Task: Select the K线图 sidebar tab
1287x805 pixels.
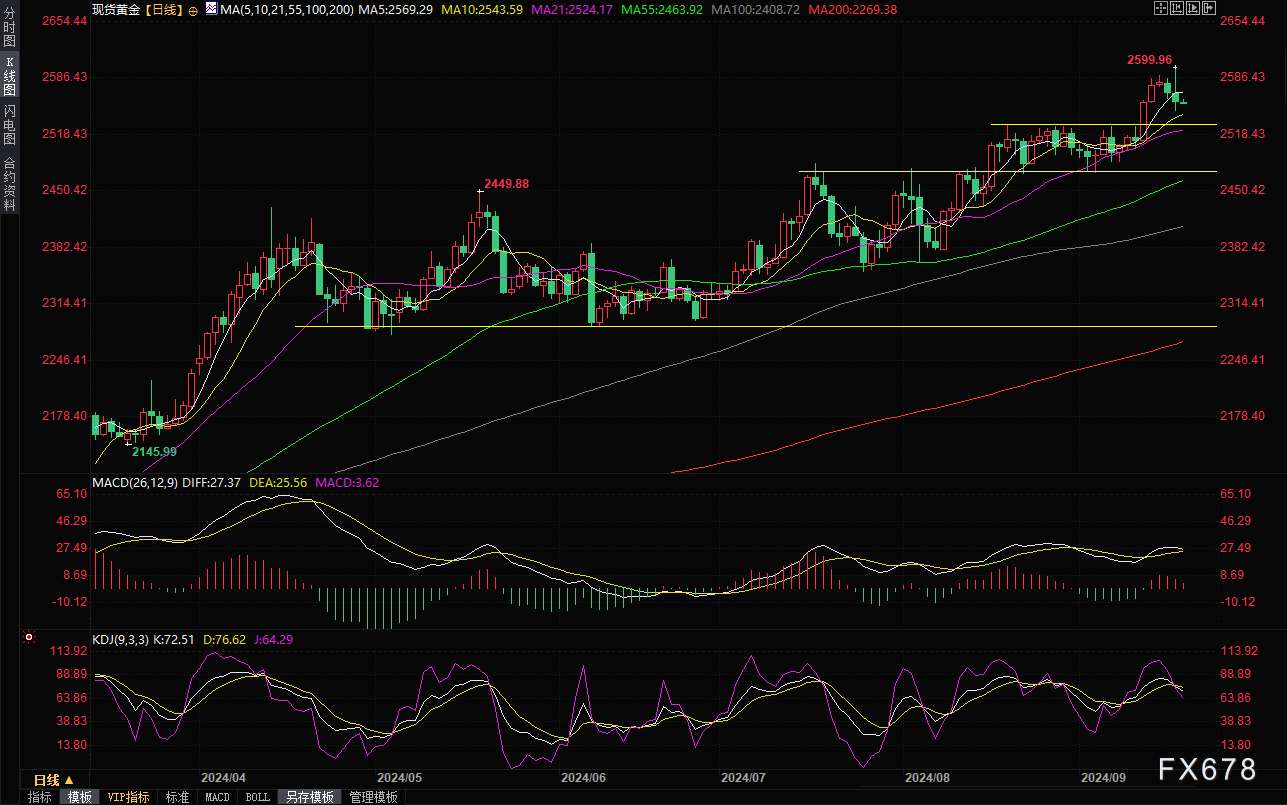Action: (x=9, y=75)
